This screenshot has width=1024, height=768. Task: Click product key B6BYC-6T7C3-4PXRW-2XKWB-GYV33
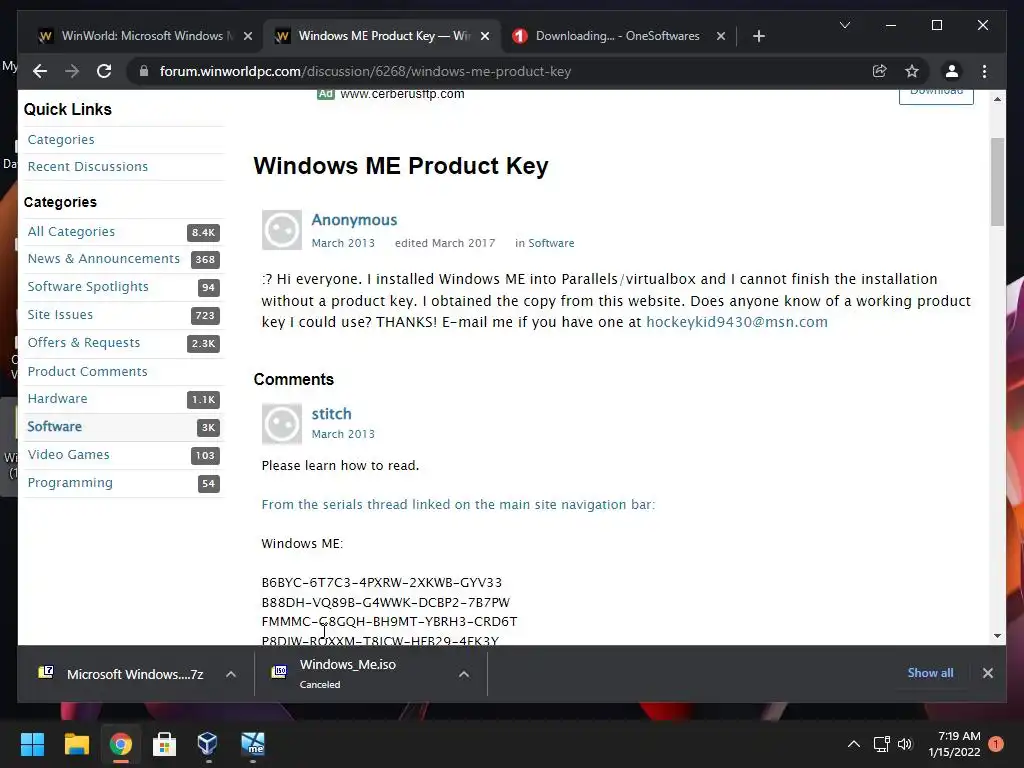click(381, 583)
